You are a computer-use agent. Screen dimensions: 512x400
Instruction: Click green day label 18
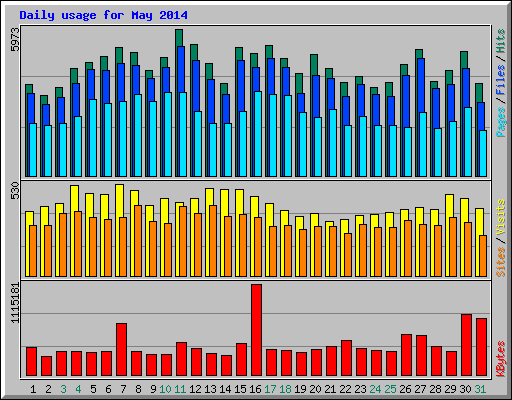tap(285, 389)
